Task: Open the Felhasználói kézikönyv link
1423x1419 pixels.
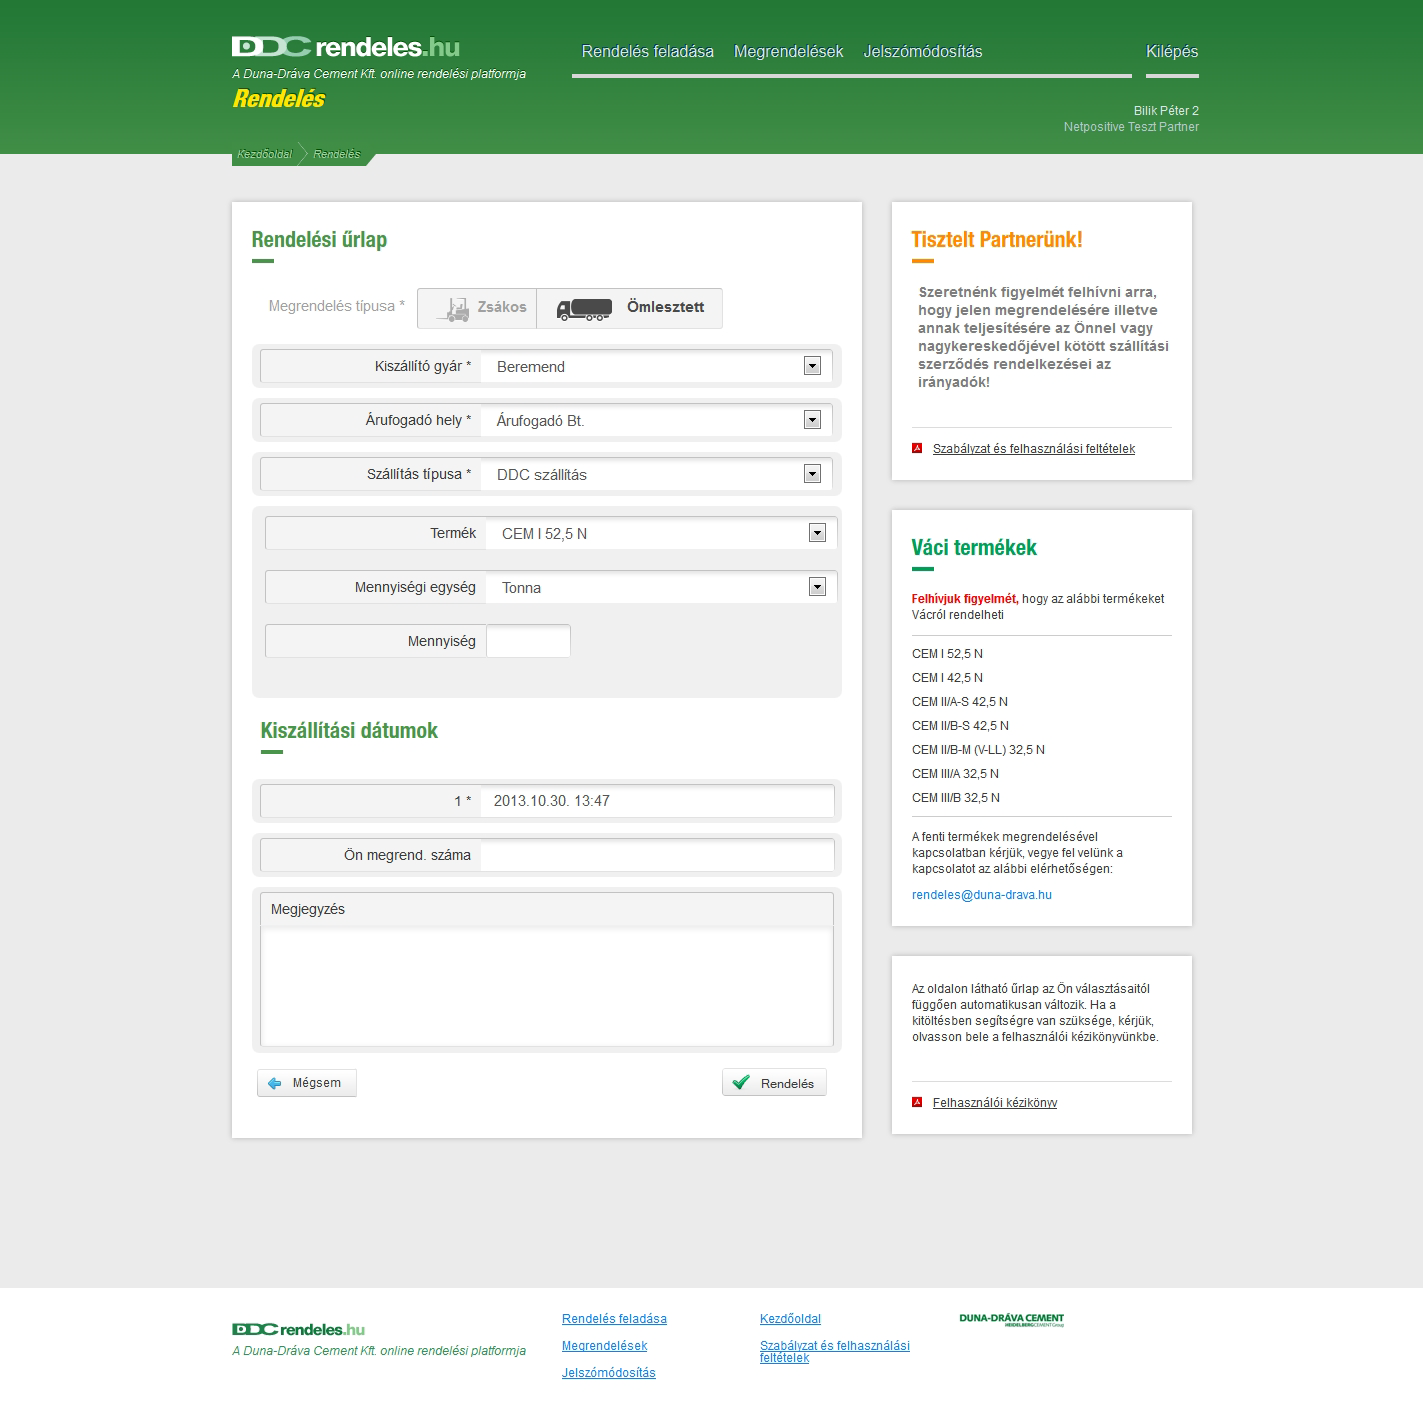Action: [995, 1103]
